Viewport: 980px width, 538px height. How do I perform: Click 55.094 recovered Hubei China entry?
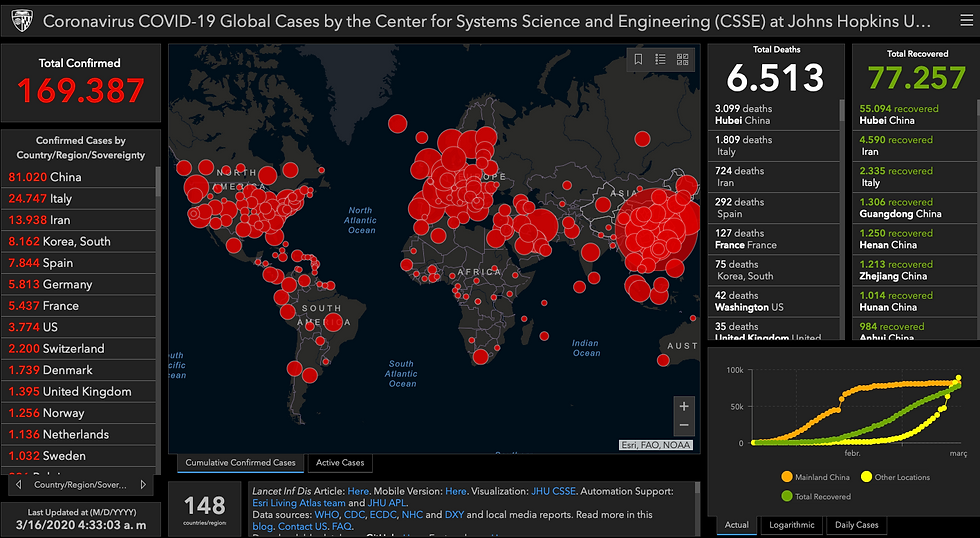coord(914,114)
